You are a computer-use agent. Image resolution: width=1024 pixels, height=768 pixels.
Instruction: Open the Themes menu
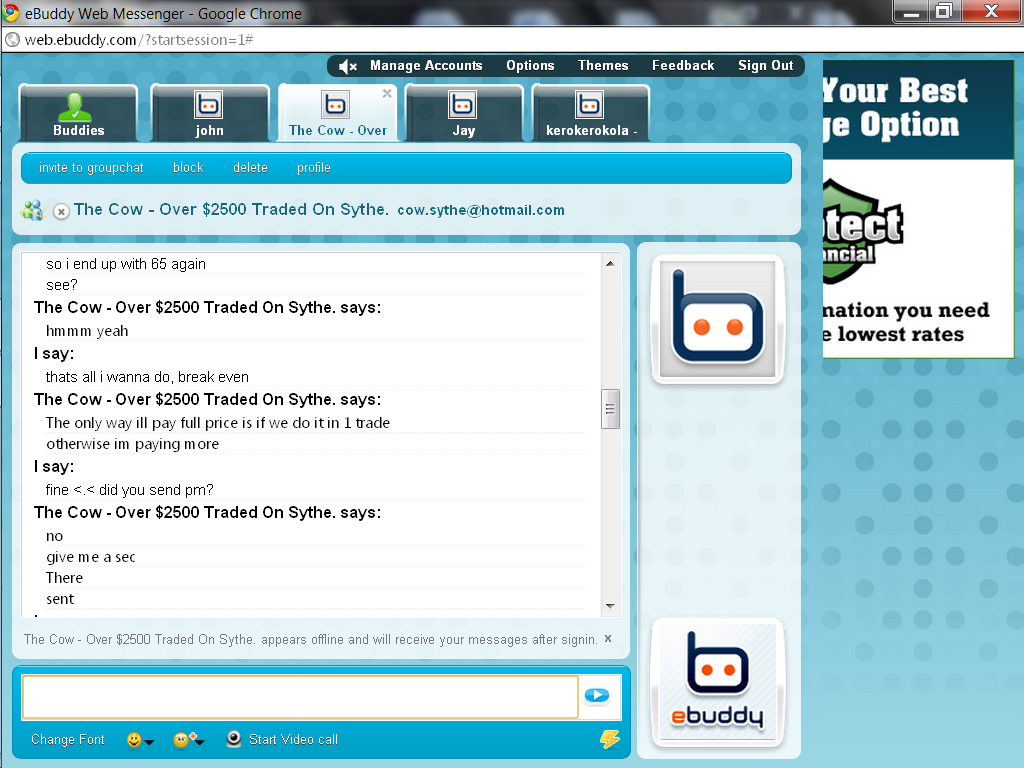click(603, 65)
